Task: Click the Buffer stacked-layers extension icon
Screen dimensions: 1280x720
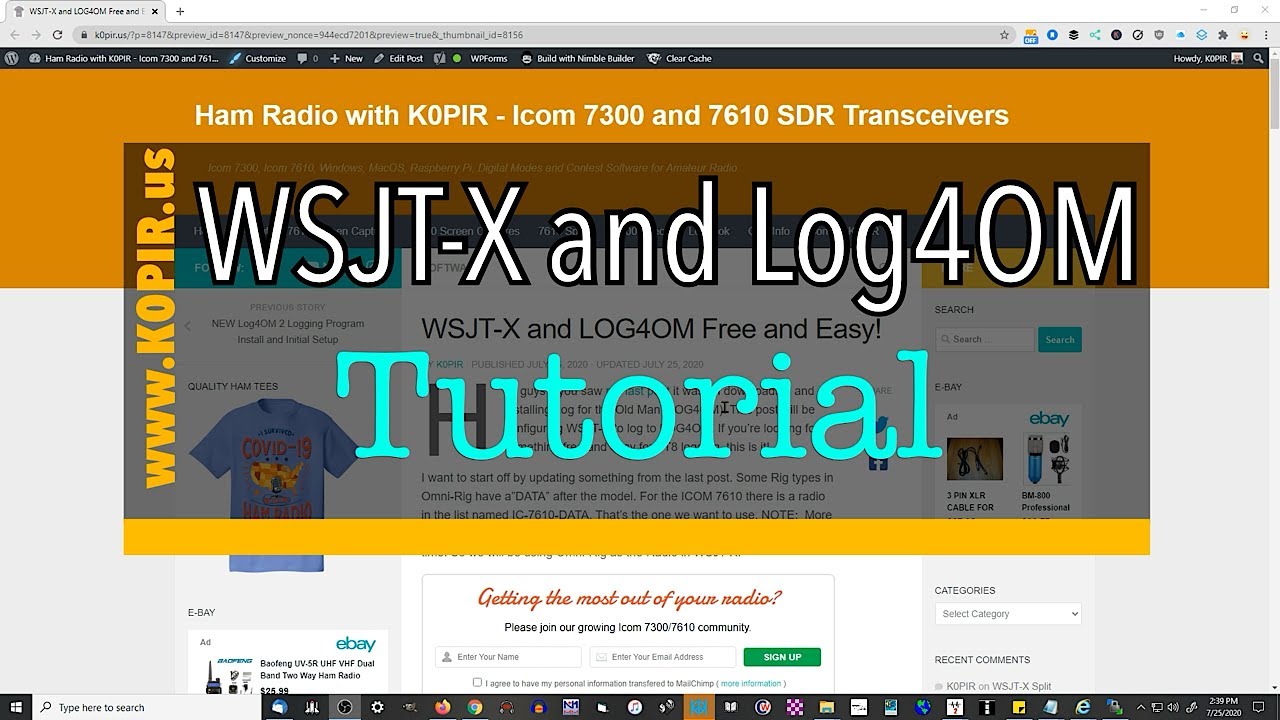Action: (1074, 35)
